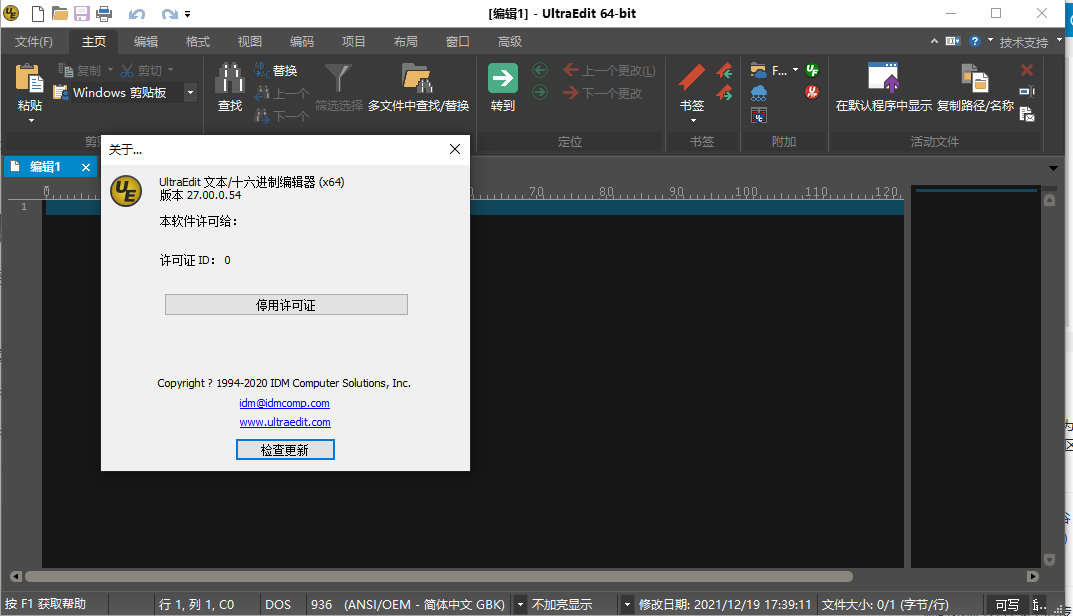The image size is (1073, 616).
Task: Open the ribbon mode selector icon
Action: 953,41
